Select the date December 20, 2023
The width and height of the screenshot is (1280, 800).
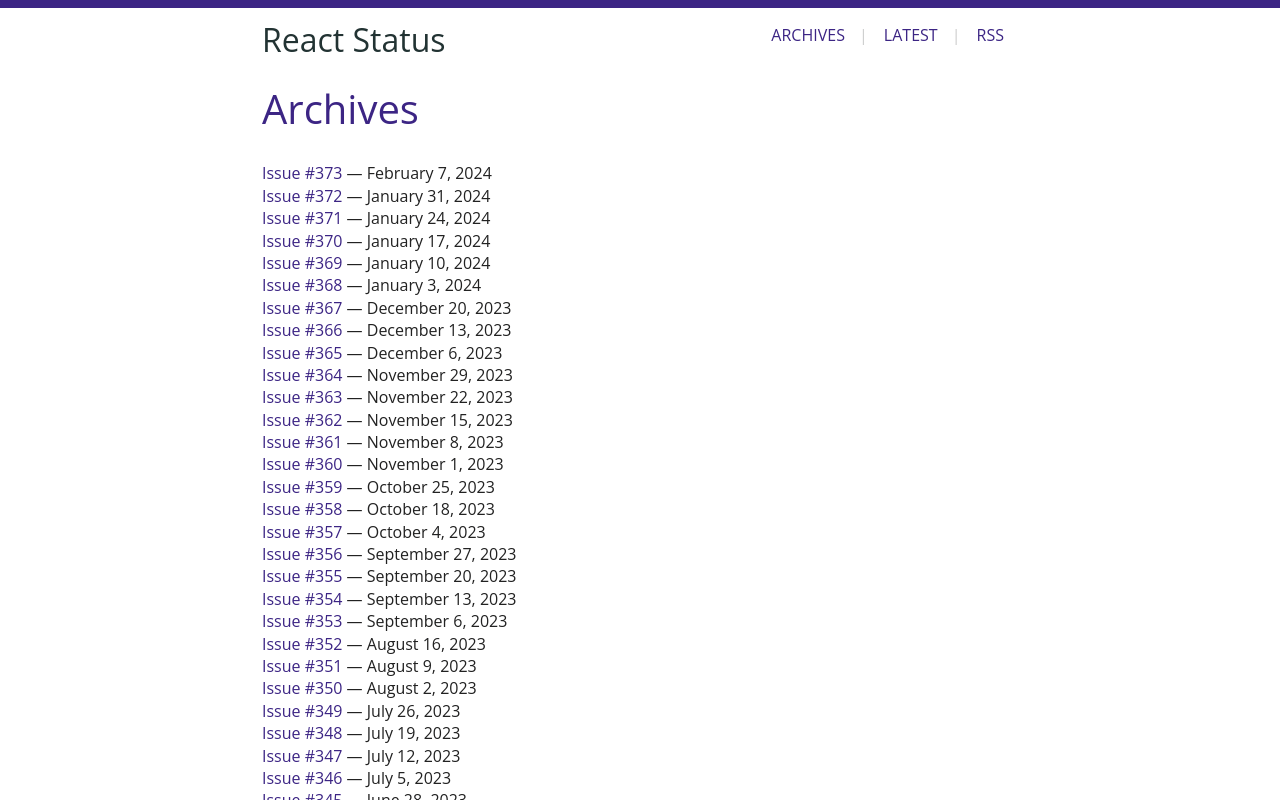coord(439,308)
